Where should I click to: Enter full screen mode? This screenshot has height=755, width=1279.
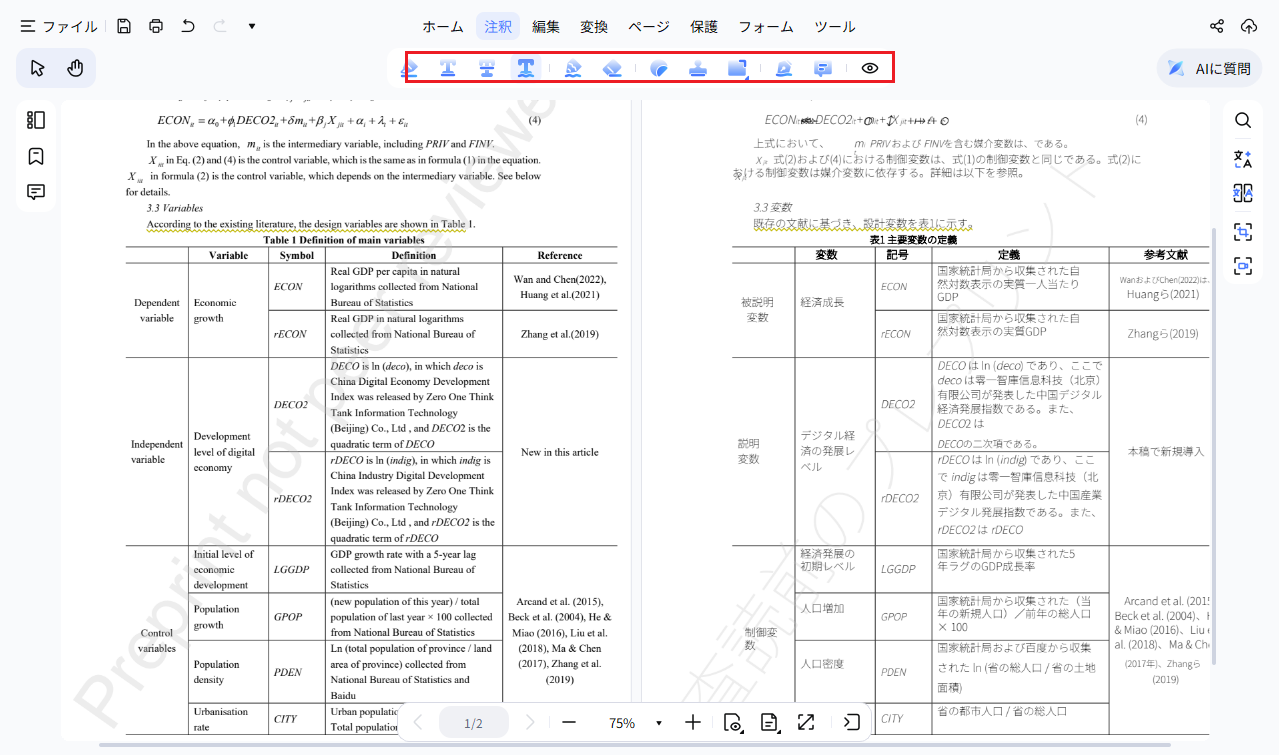pyautogui.click(x=805, y=722)
